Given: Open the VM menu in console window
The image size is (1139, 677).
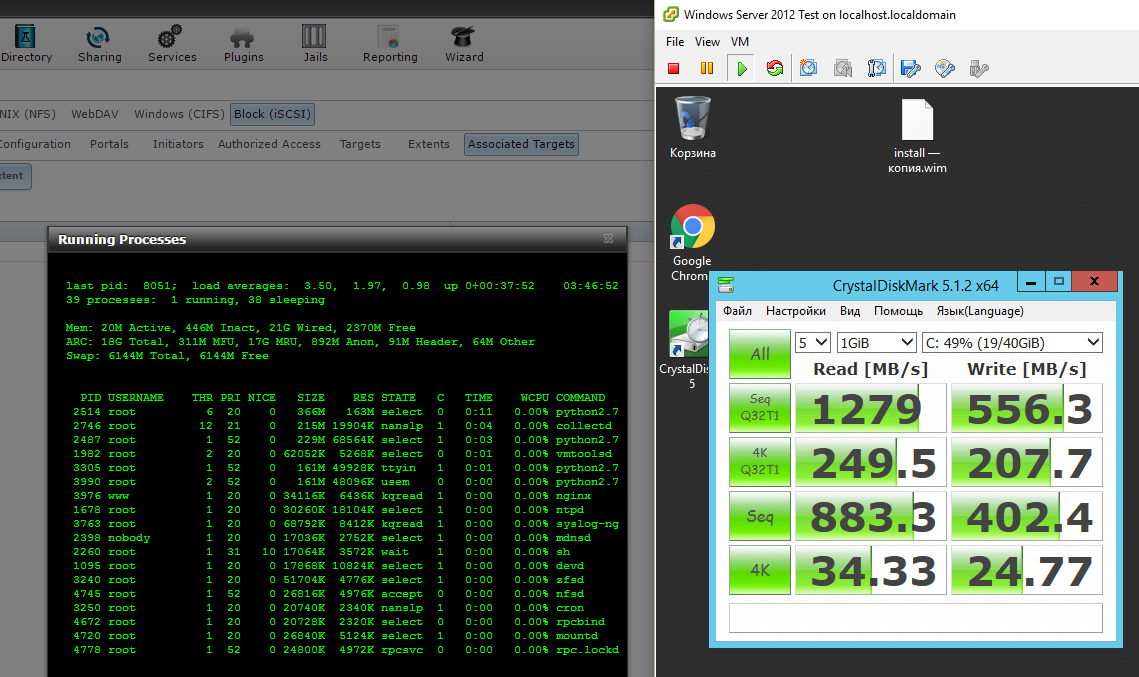Looking at the screenshot, I should tap(739, 42).
